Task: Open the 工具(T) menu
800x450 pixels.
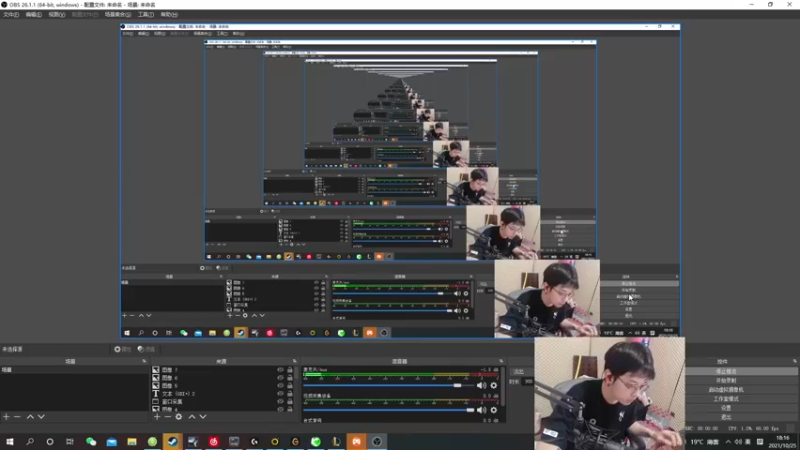Action: click(146, 15)
